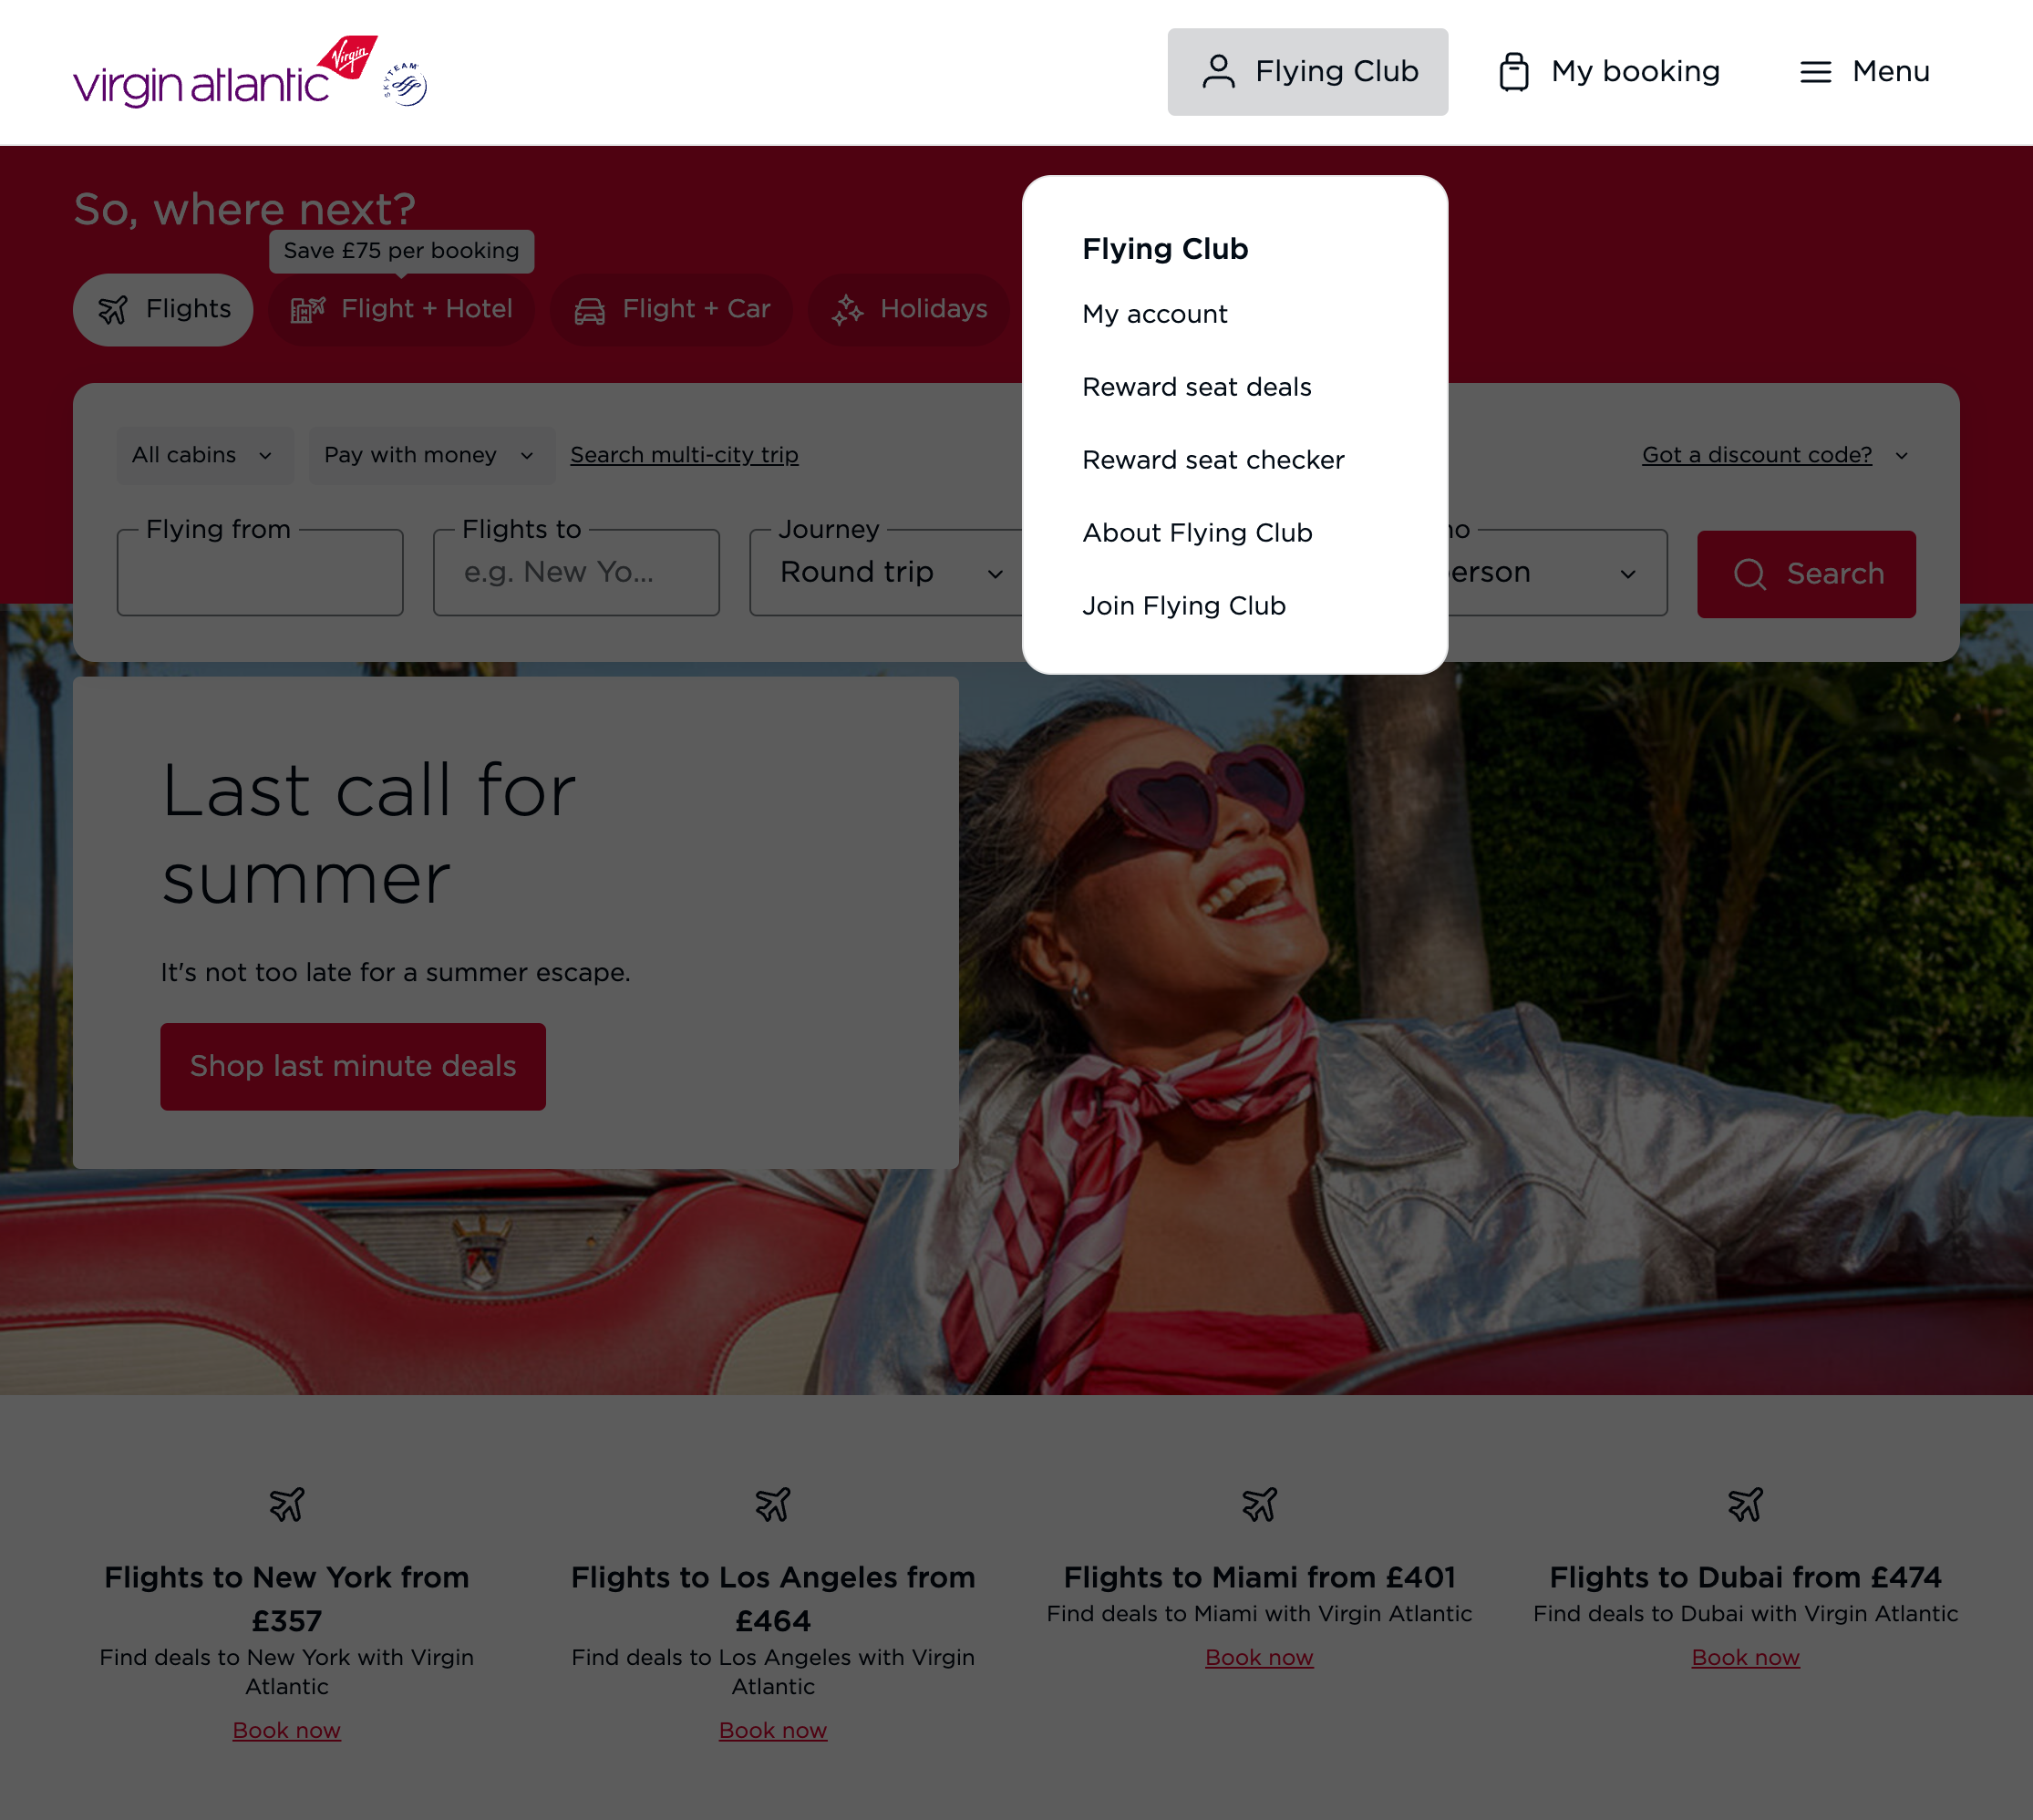Expand the All cabins dropdown
2033x1820 pixels.
coord(205,456)
